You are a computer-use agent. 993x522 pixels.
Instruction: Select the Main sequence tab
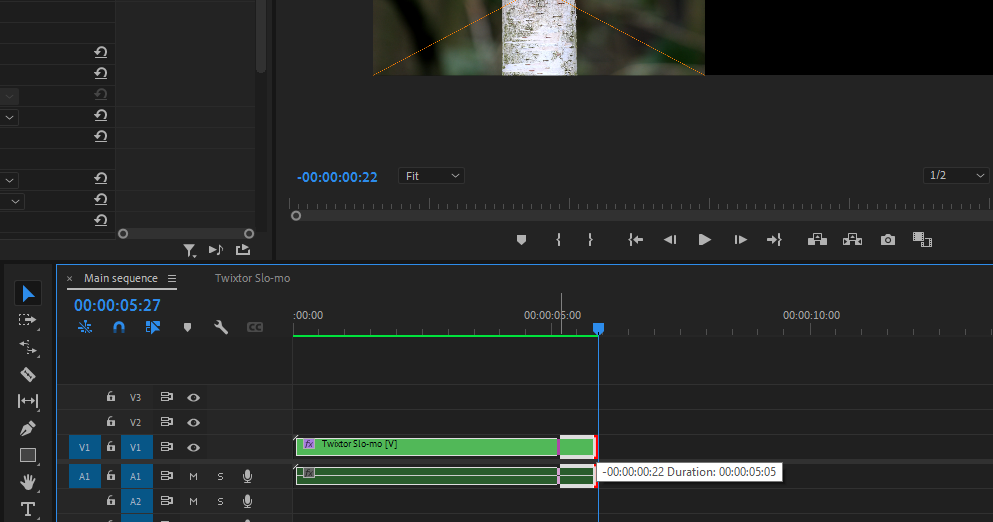pyautogui.click(x=121, y=278)
